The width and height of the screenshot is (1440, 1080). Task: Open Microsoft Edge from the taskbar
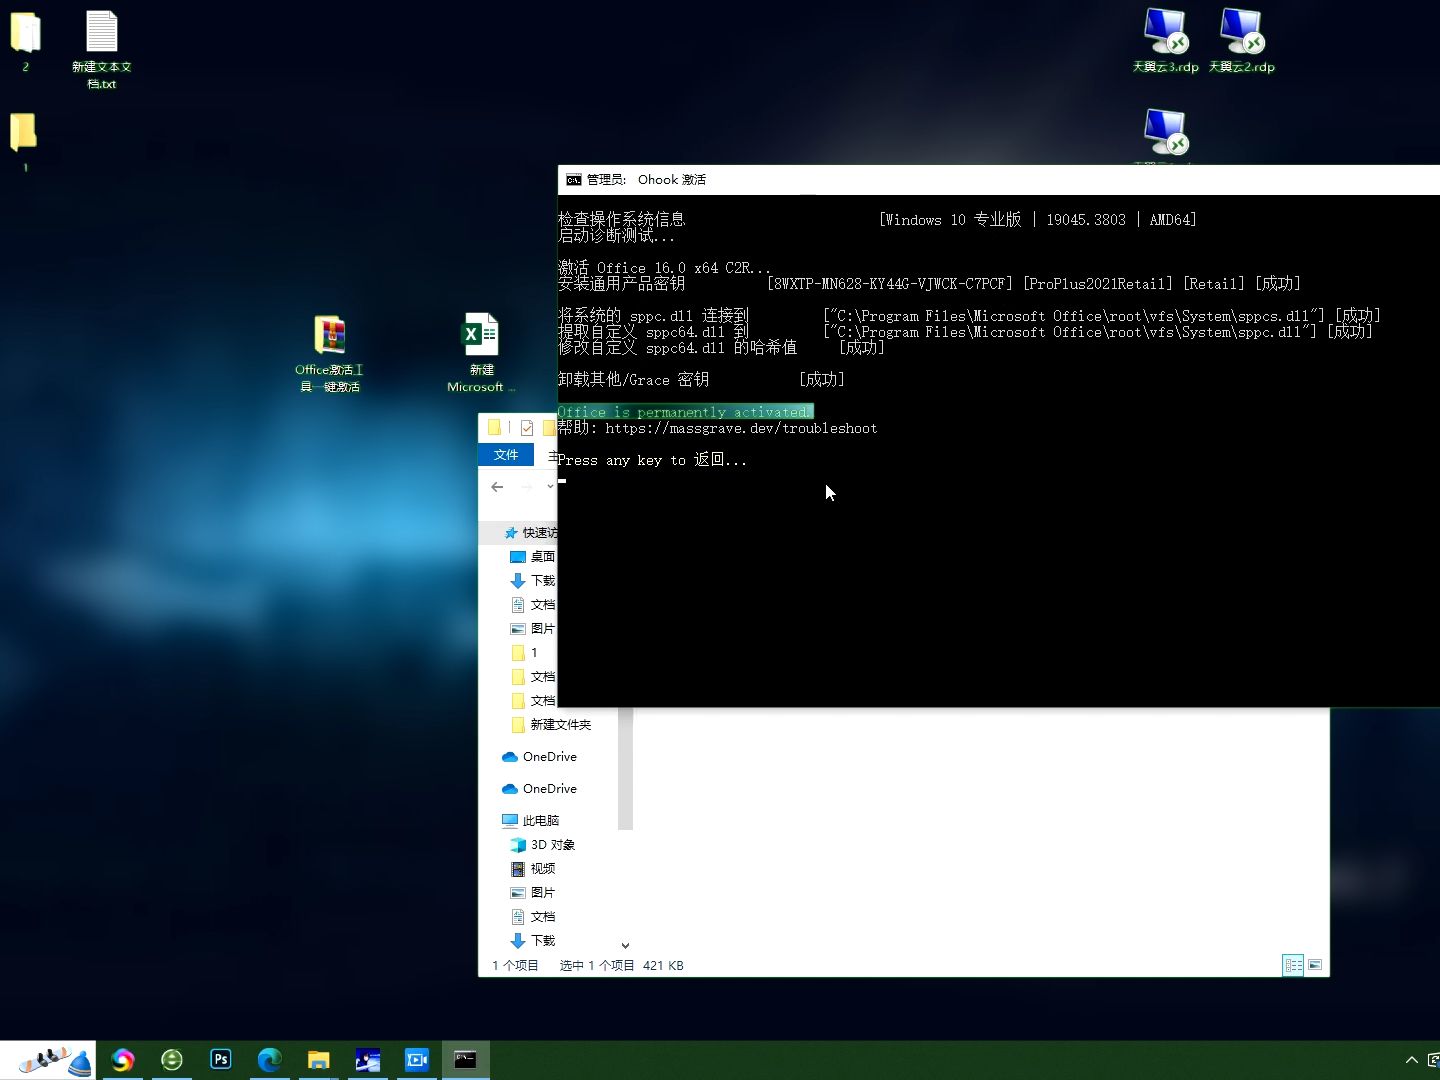(269, 1060)
